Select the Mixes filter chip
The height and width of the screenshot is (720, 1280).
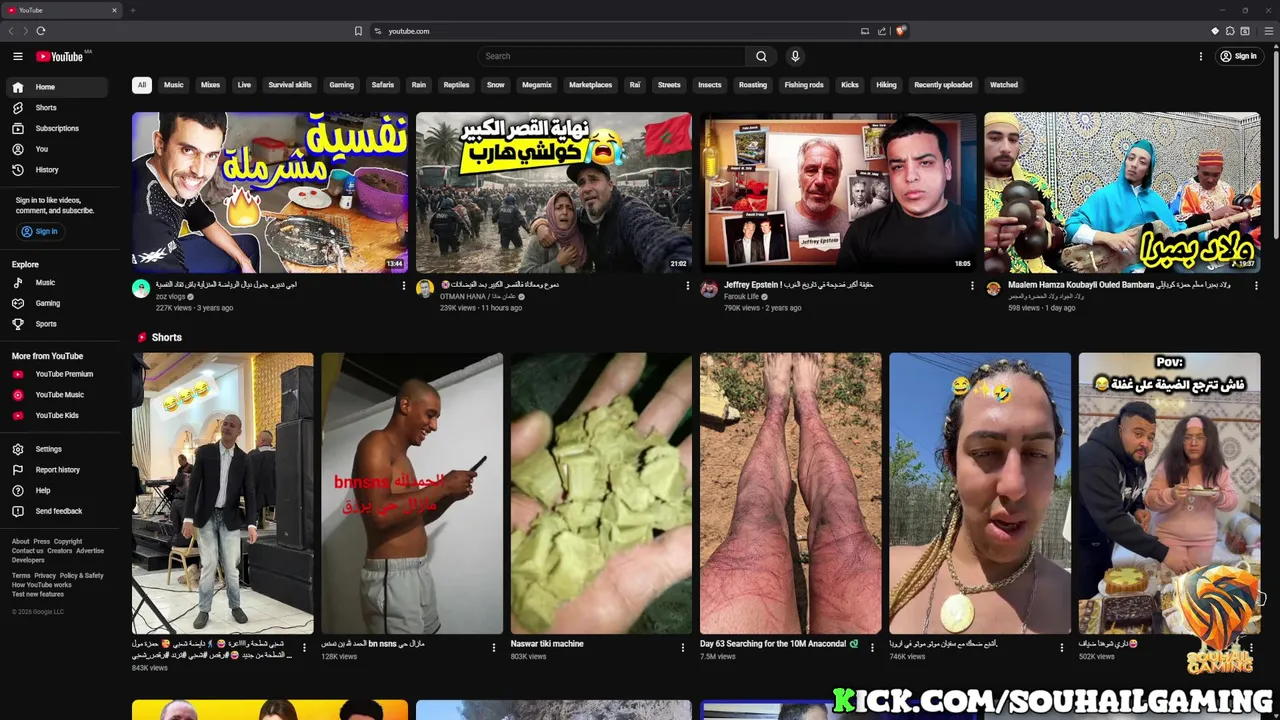pyautogui.click(x=210, y=85)
